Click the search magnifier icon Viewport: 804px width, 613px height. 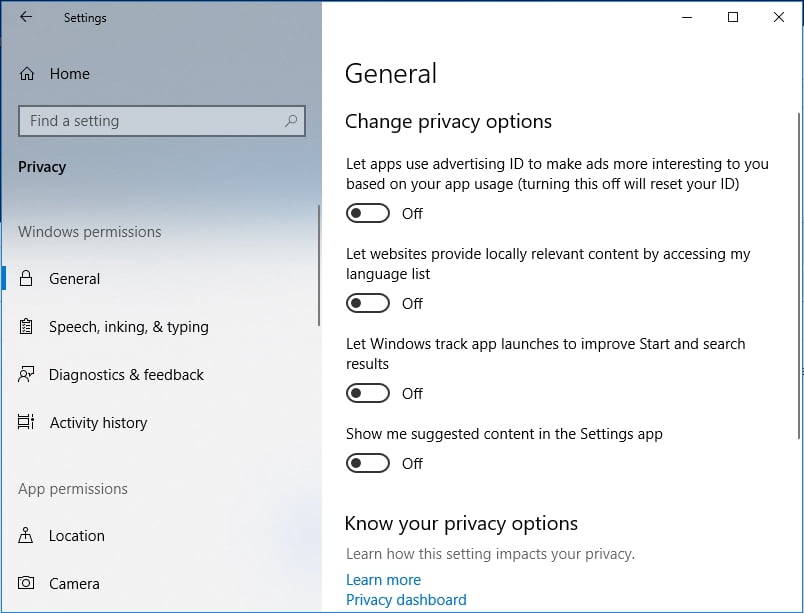[291, 121]
